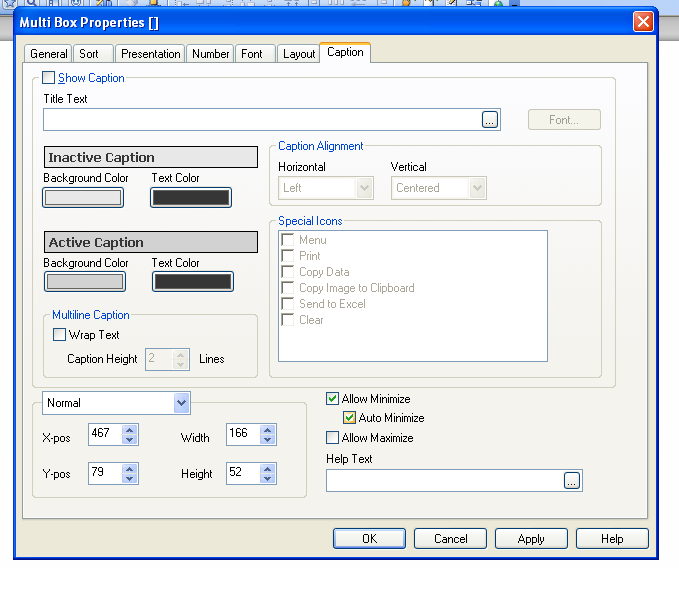Viewport: 679px width, 601px height.
Task: Pick Inactive Caption background color swatch
Action: click(x=83, y=197)
